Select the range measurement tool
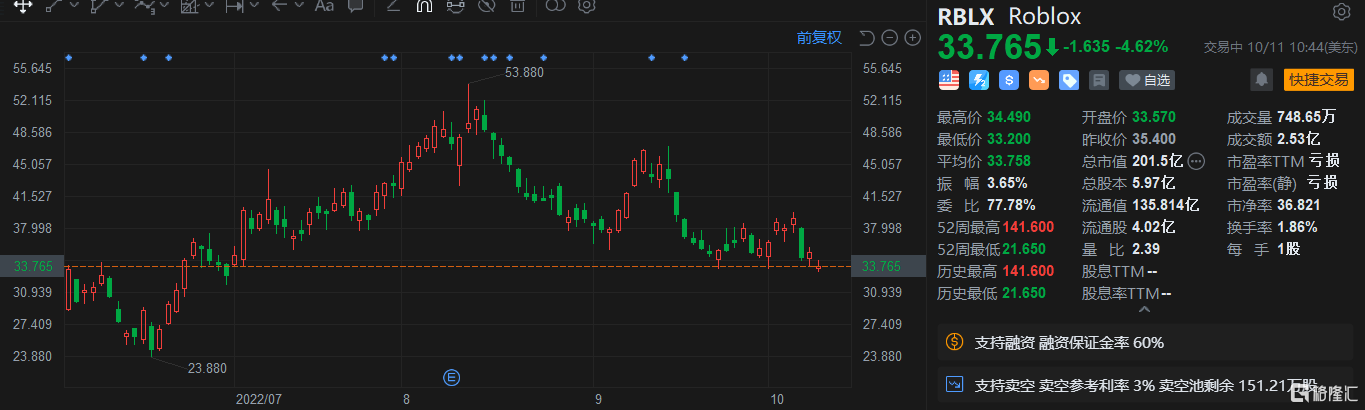1365x410 pixels. point(234,6)
